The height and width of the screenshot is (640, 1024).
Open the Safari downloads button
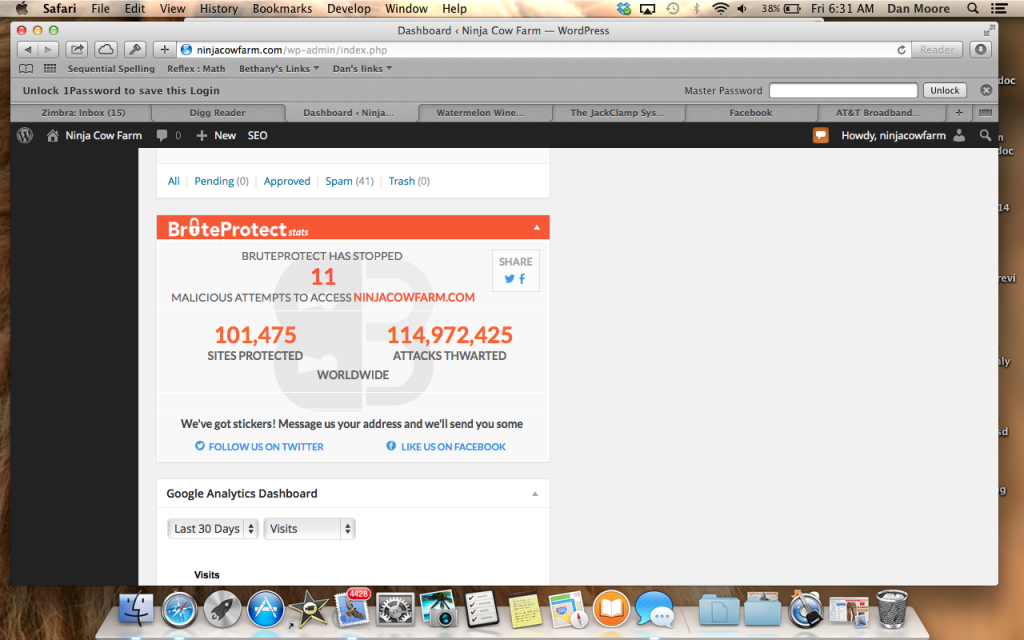[x=980, y=50]
